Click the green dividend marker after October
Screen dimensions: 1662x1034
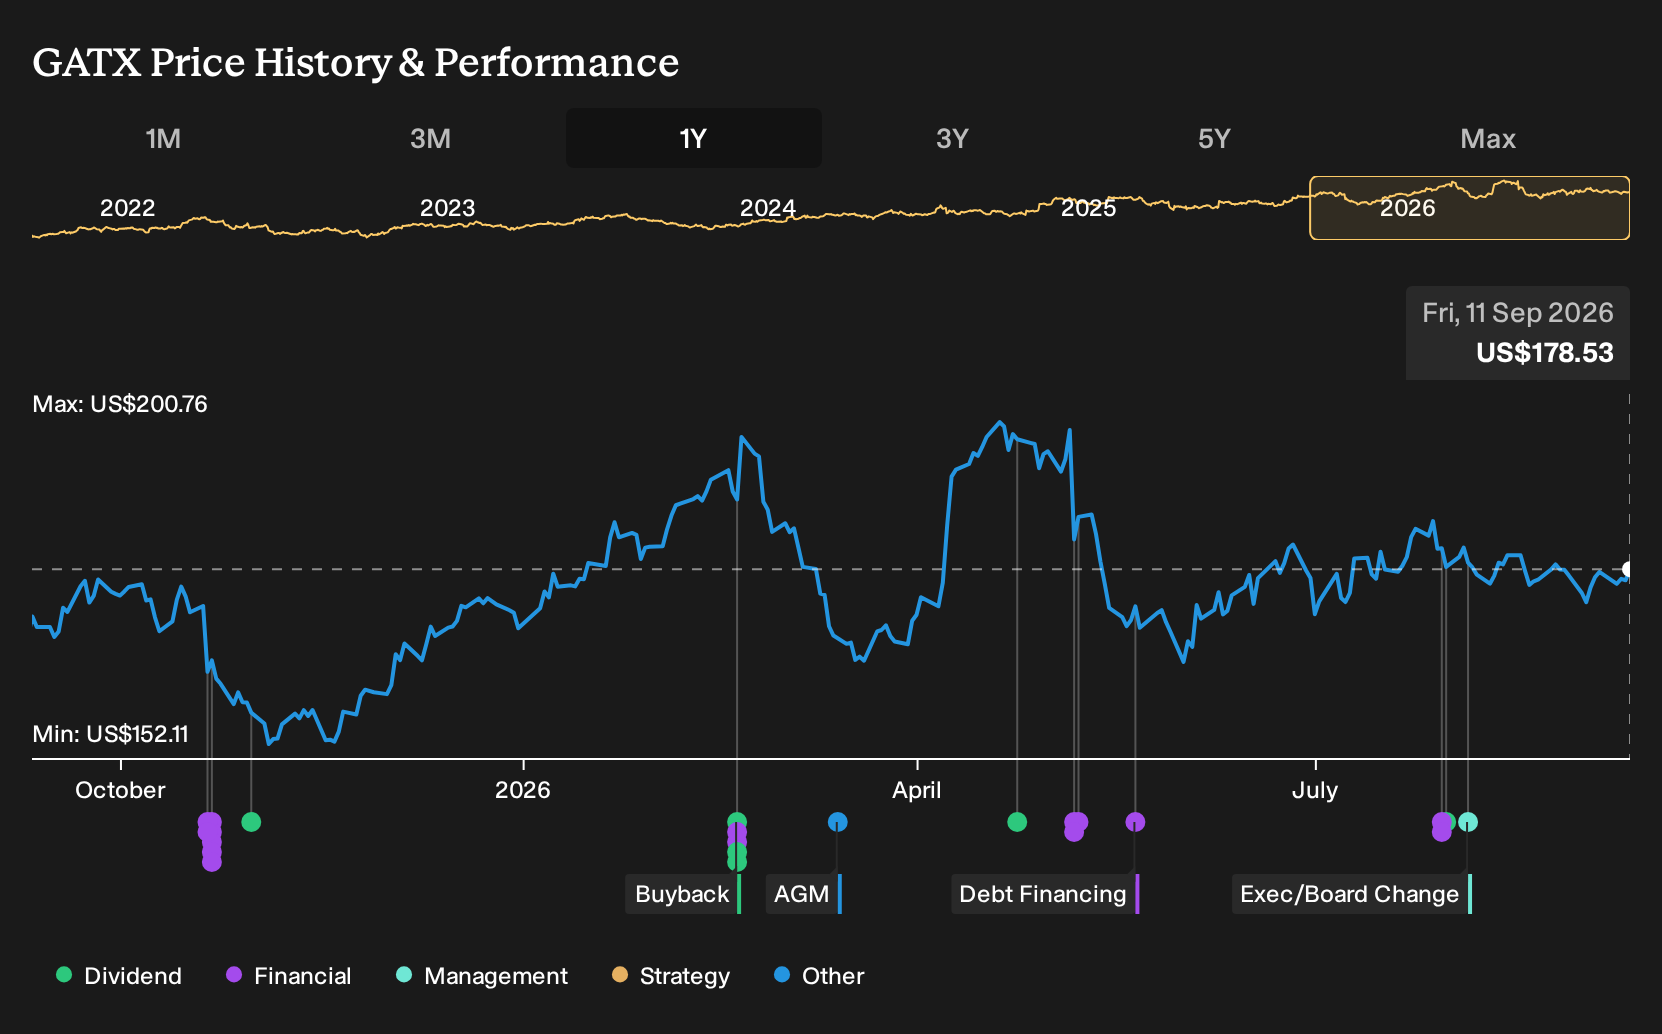point(251,822)
